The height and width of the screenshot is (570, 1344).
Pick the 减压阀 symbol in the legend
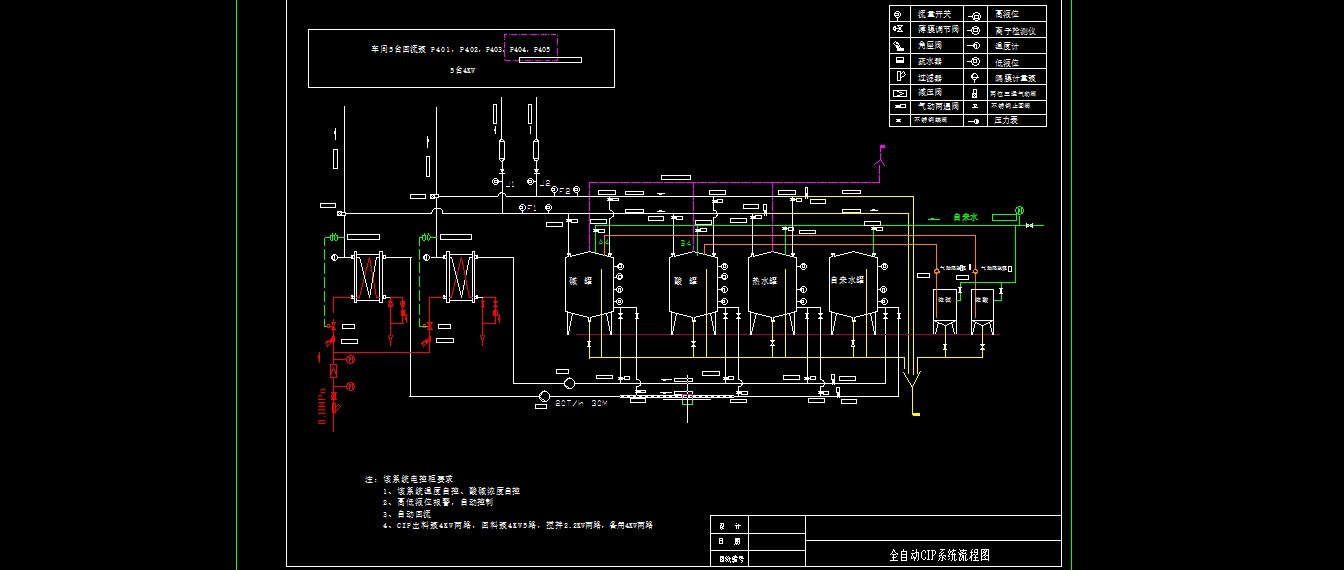[x=900, y=93]
